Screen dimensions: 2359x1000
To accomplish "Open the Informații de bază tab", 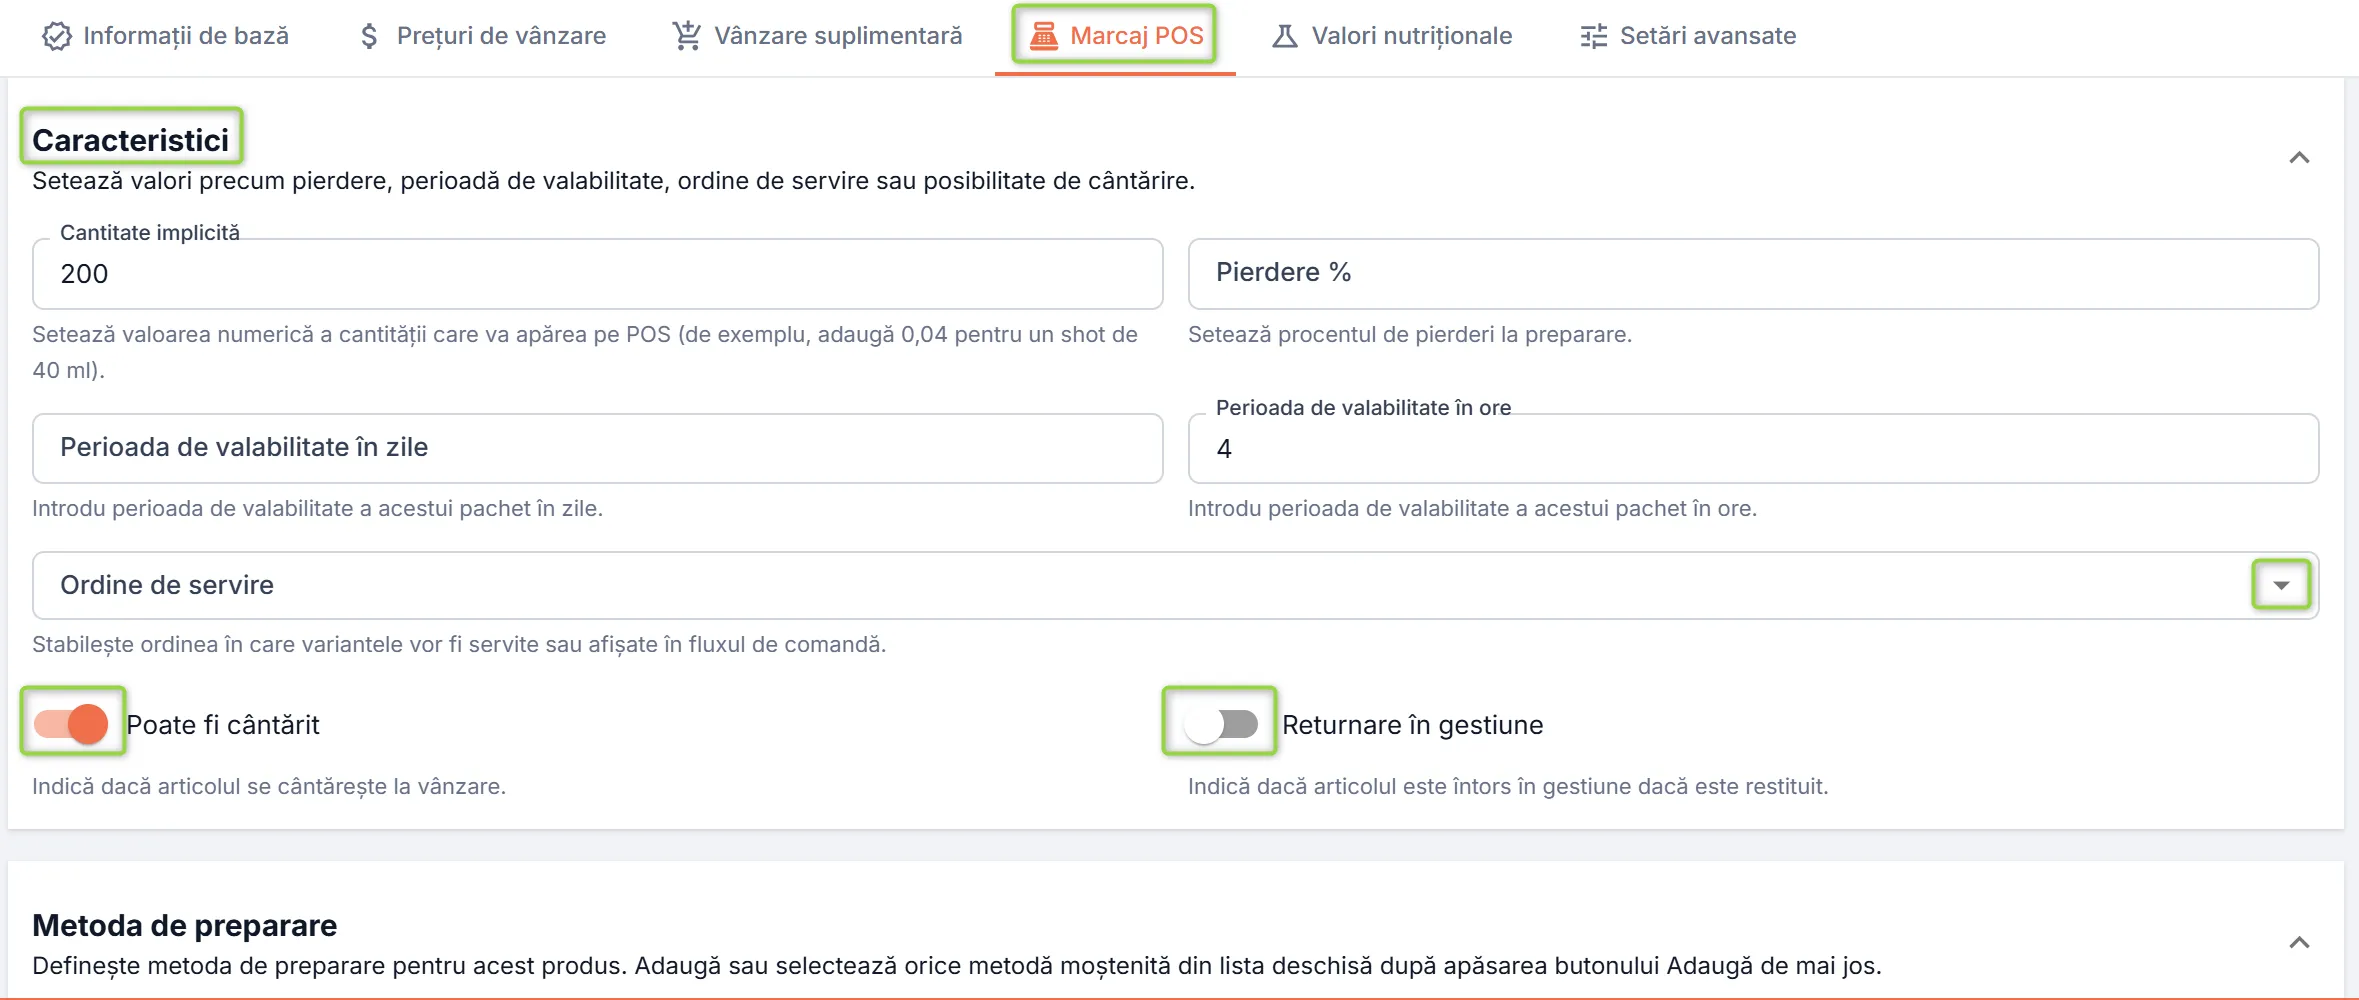I will (x=166, y=36).
